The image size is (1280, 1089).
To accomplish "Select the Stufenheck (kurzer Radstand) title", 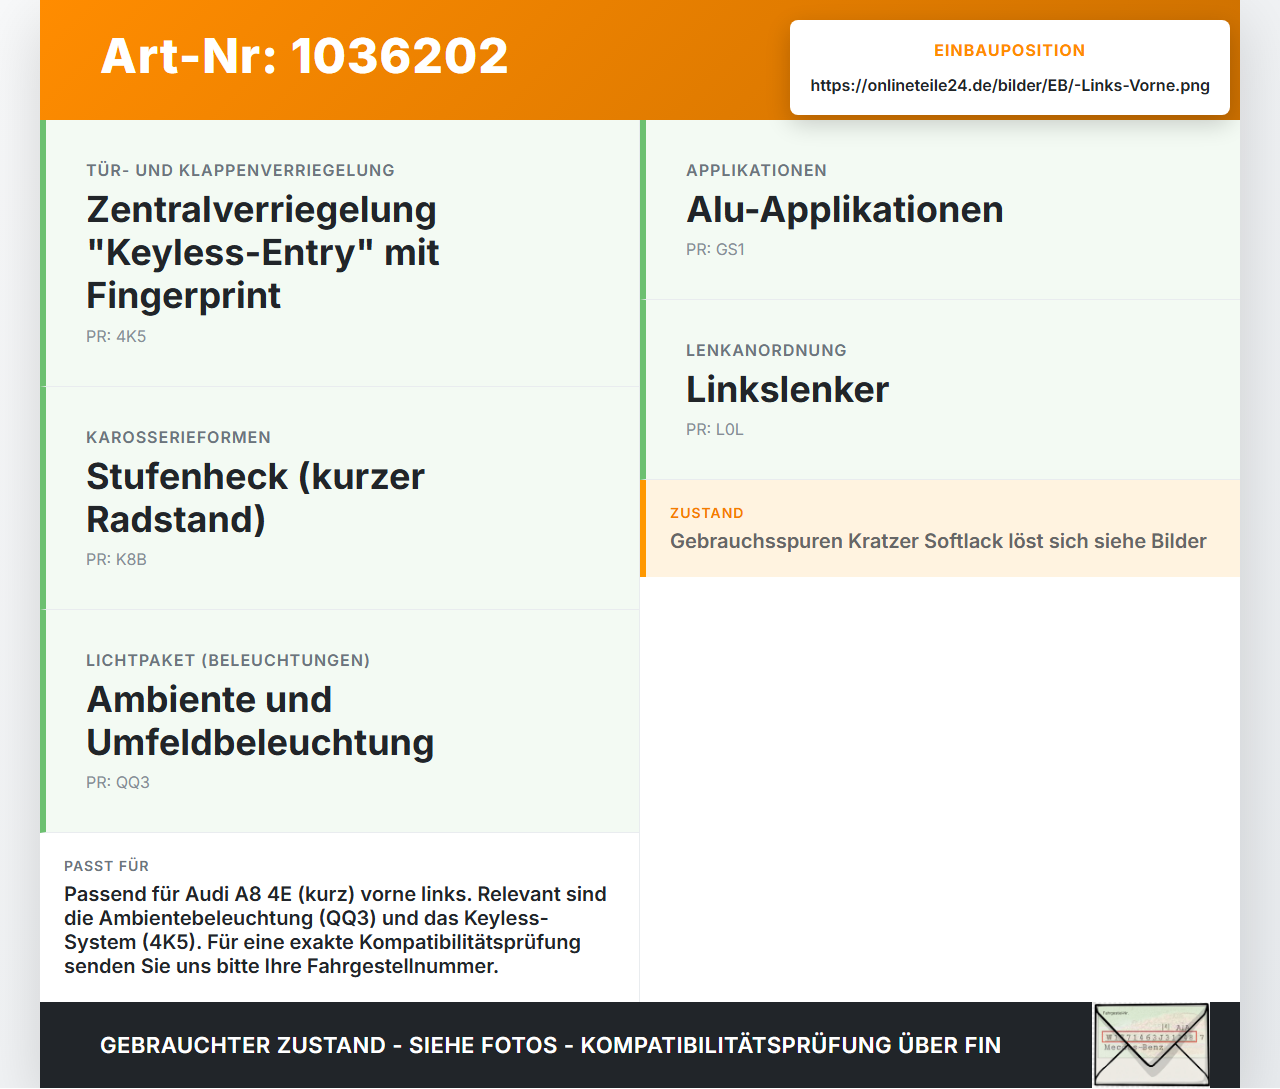I will [x=256, y=498].
